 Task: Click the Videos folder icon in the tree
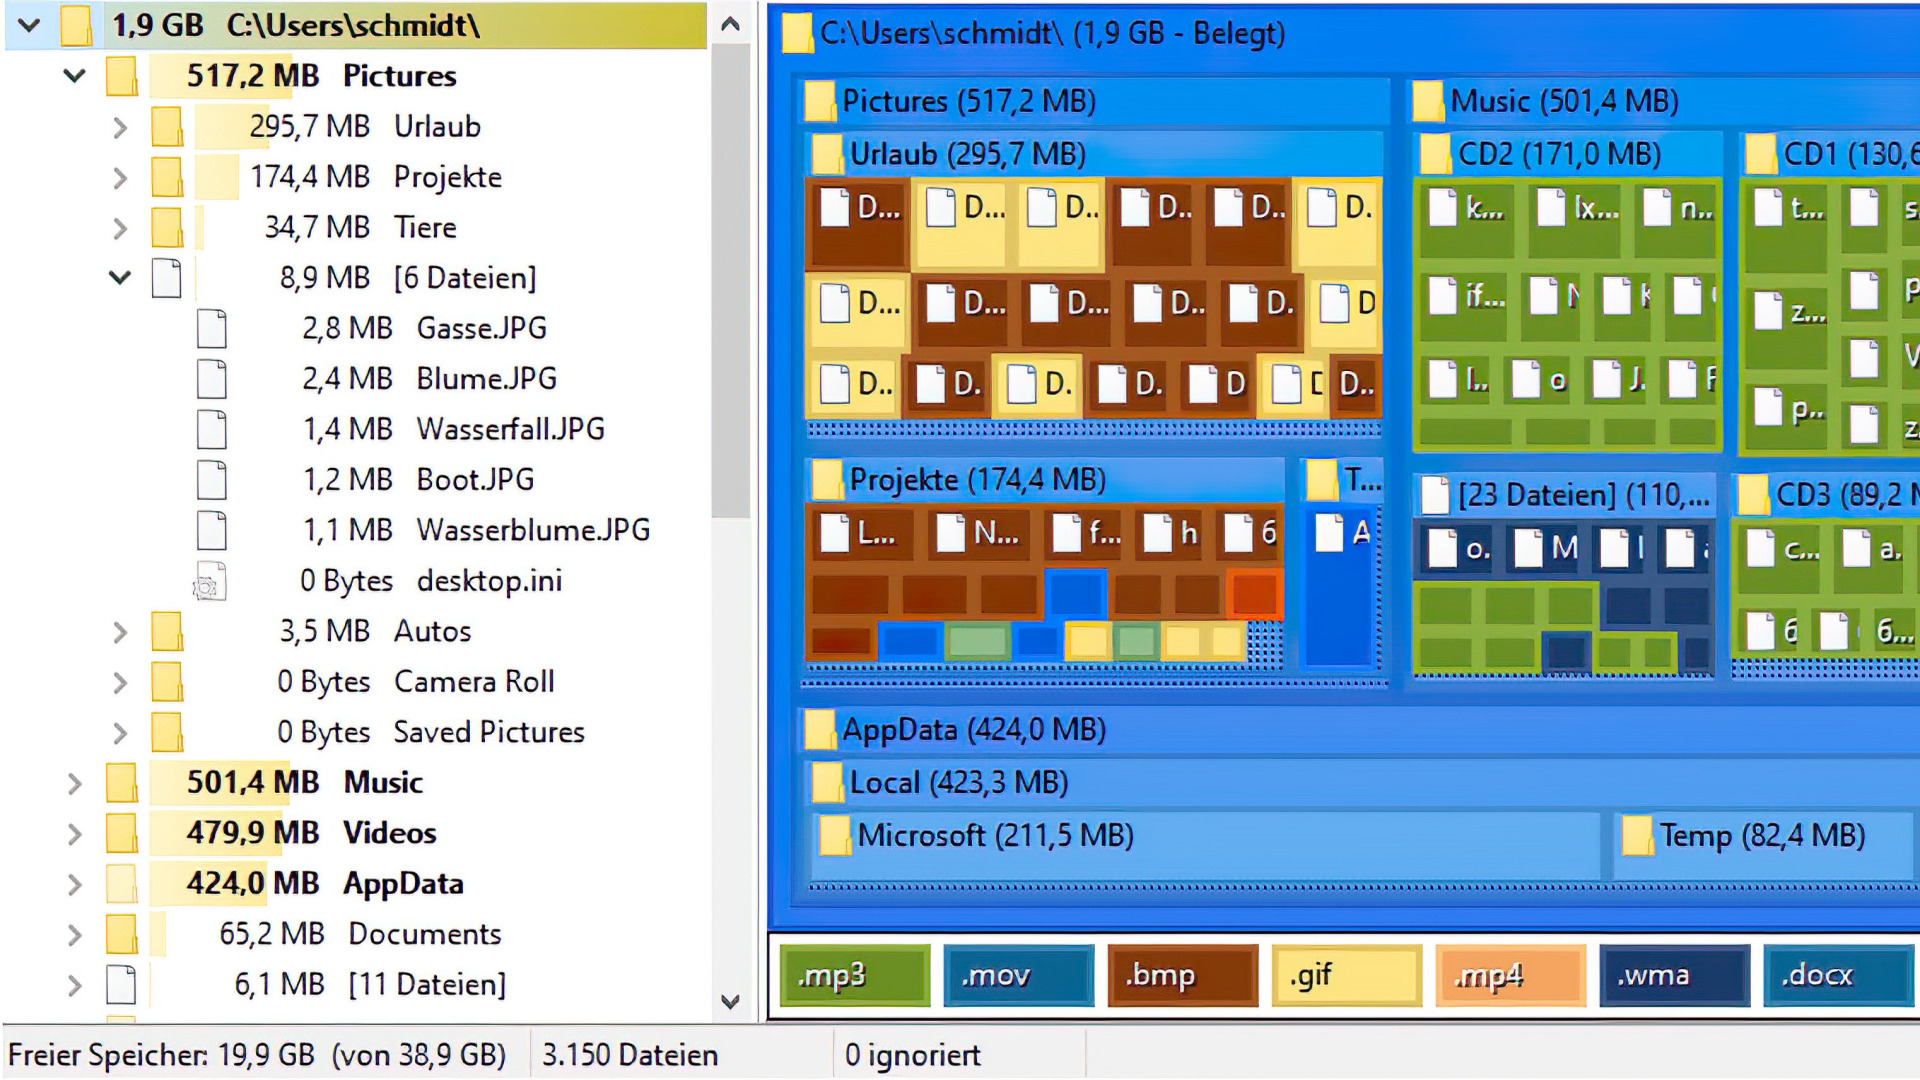tap(122, 832)
